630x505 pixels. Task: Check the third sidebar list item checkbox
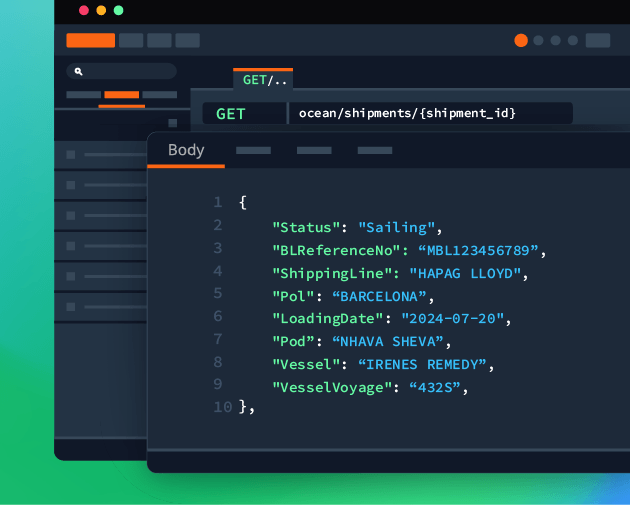tap(70, 215)
